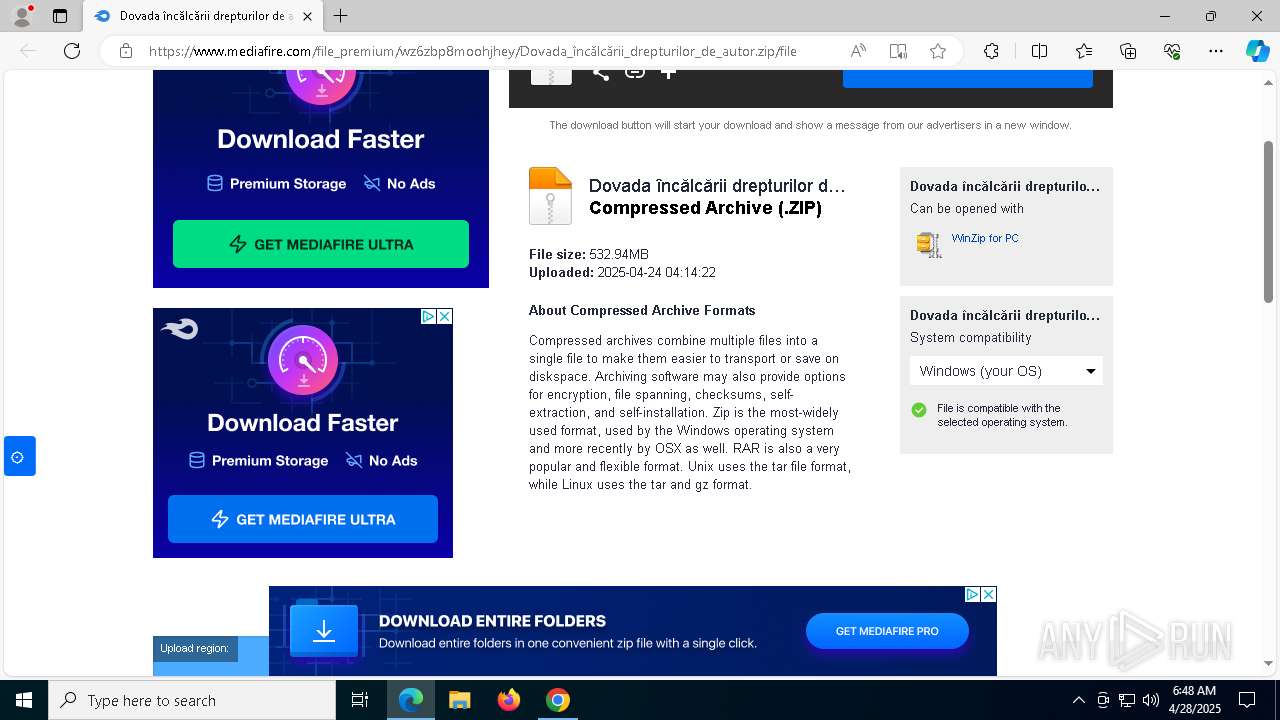
Task: Click the floating blue widget button
Action: pyautogui.click(x=20, y=456)
